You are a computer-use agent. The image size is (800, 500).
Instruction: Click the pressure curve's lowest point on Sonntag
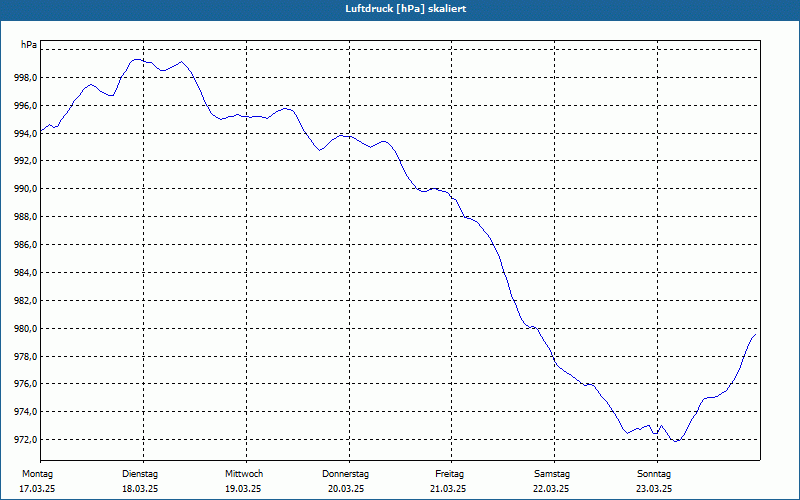click(676, 441)
